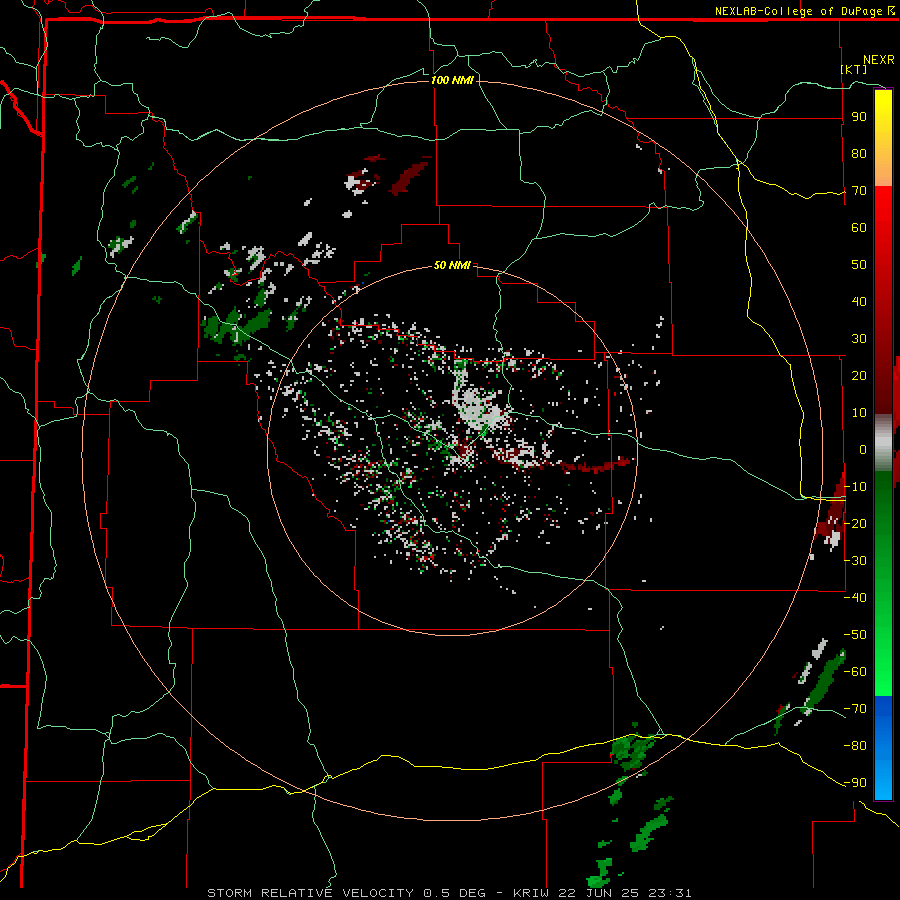Select the -70 value on the velocity scale

pos(855,709)
